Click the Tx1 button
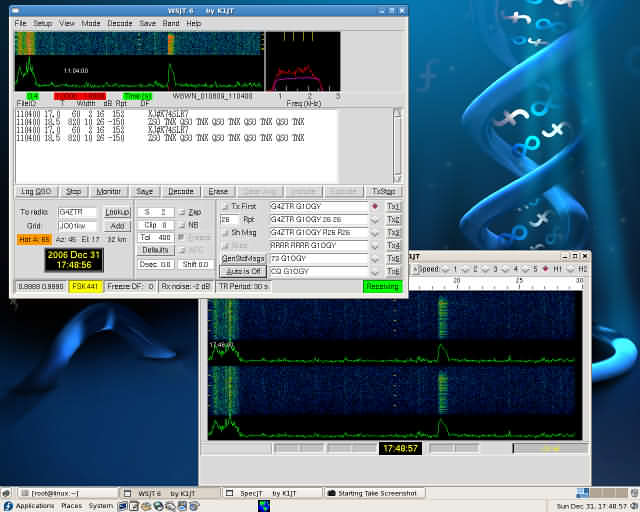 (393, 207)
